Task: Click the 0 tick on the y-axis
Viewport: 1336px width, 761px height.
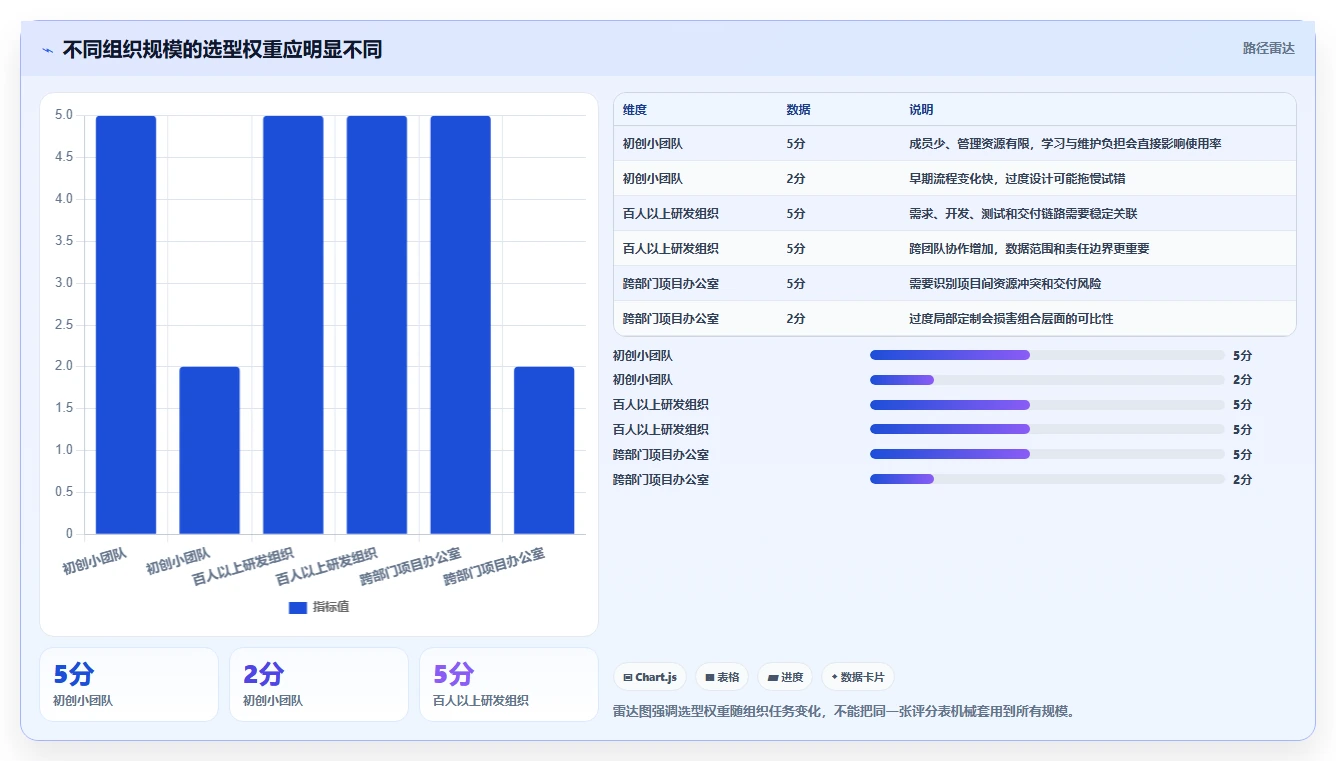Action: click(x=70, y=534)
